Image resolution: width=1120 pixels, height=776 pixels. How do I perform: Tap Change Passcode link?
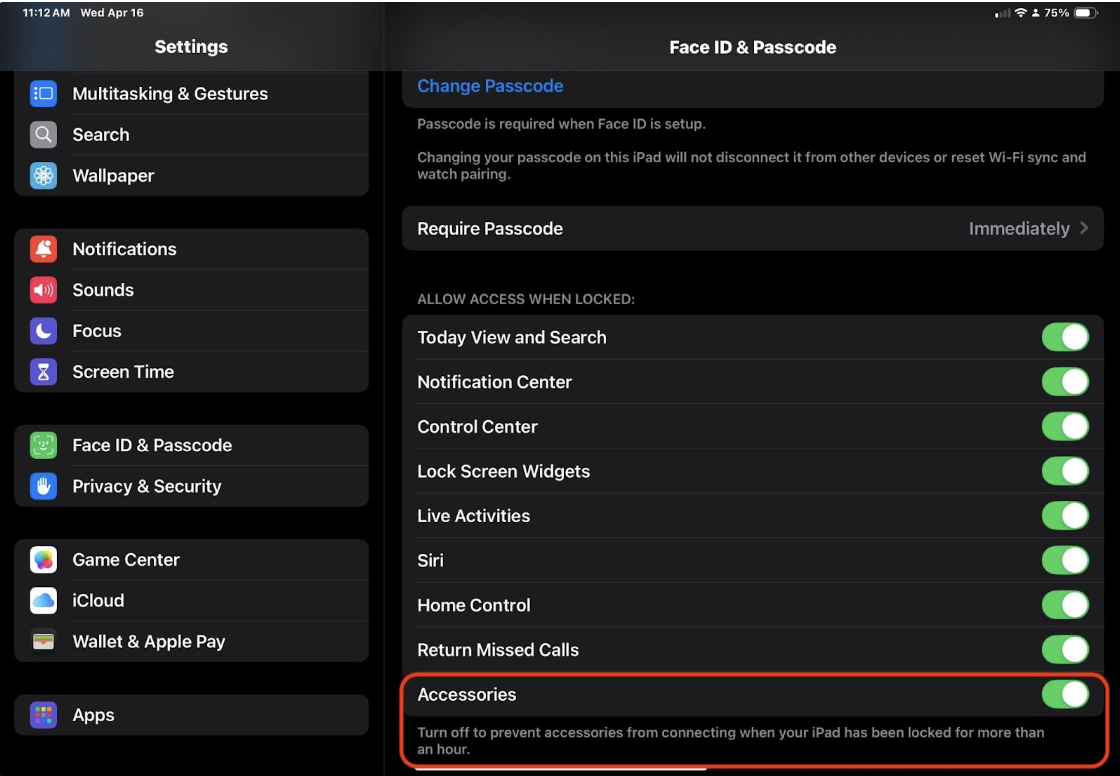click(x=490, y=86)
